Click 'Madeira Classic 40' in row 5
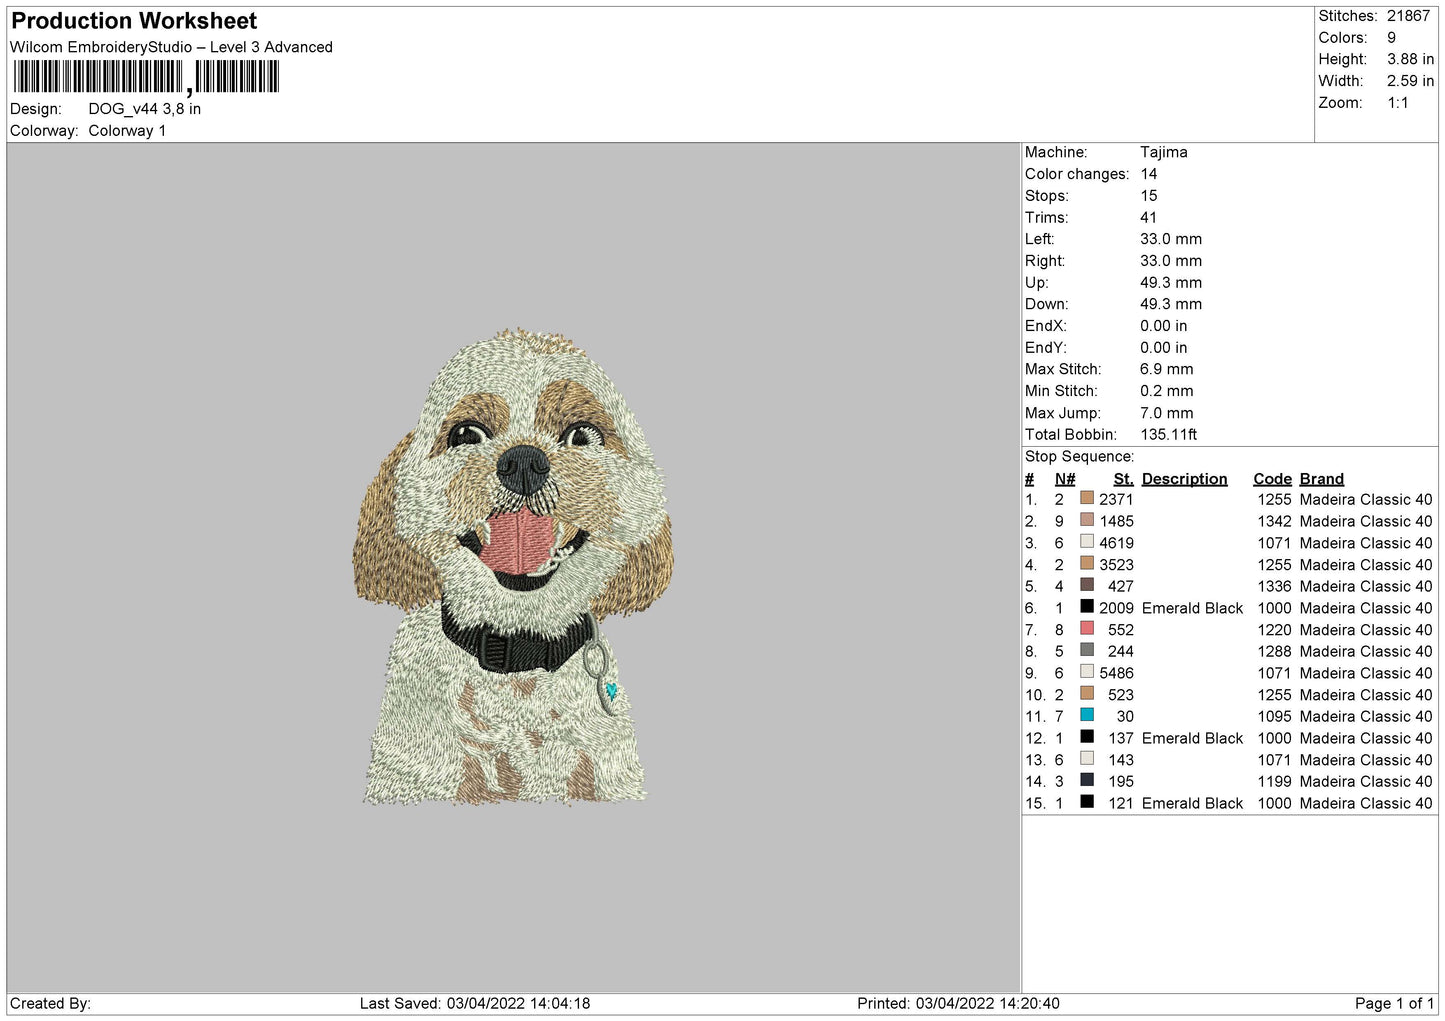Screen dimensions: 1445x1021 pos(1366,586)
